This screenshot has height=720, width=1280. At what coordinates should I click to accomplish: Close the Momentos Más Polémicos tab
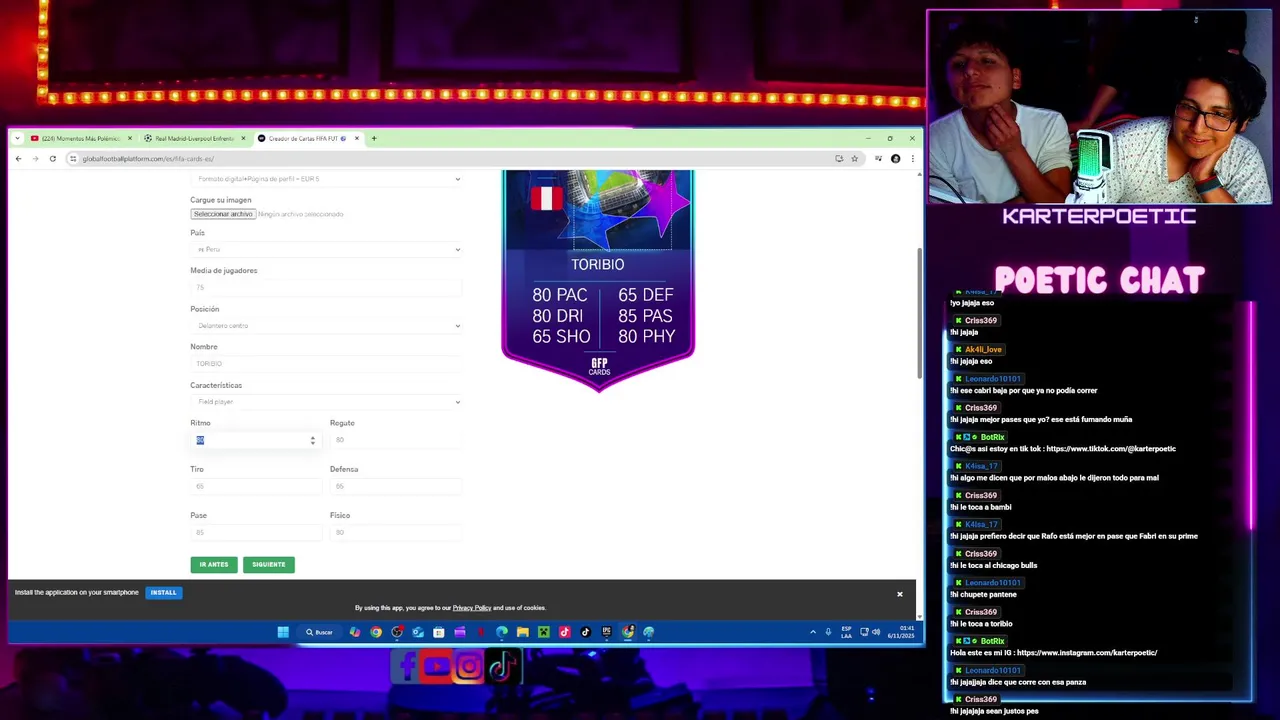click(x=129, y=138)
